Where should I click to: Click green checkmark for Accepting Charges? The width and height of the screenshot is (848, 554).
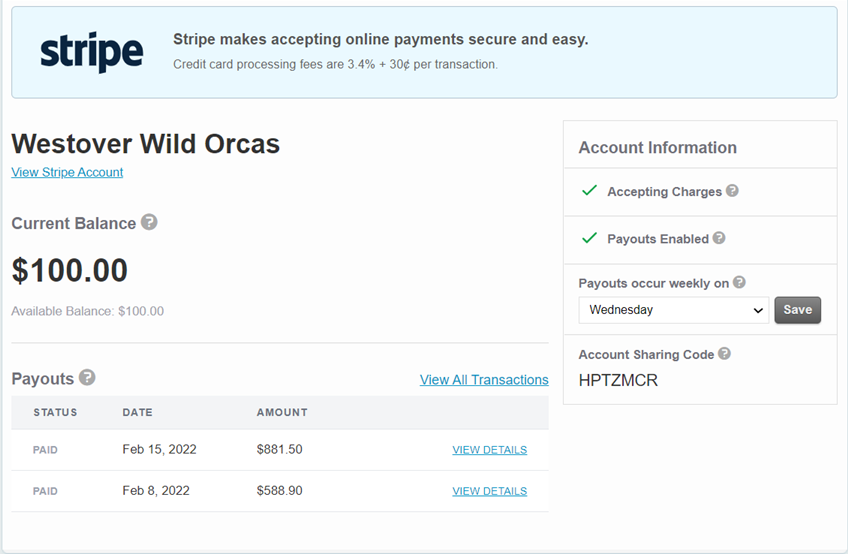coord(589,190)
